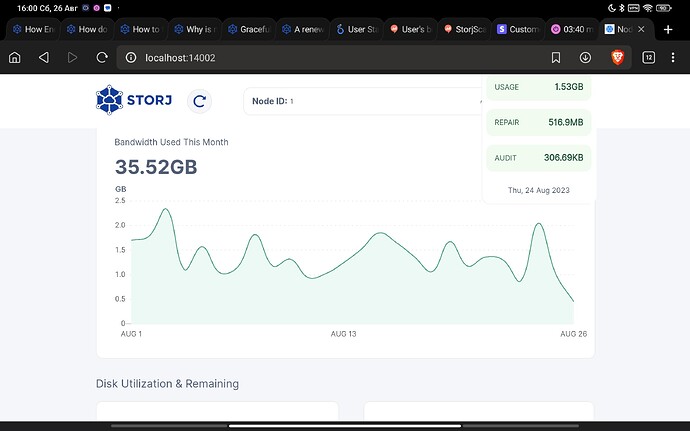
Task: Open the browser three-dot menu
Action: (x=675, y=58)
